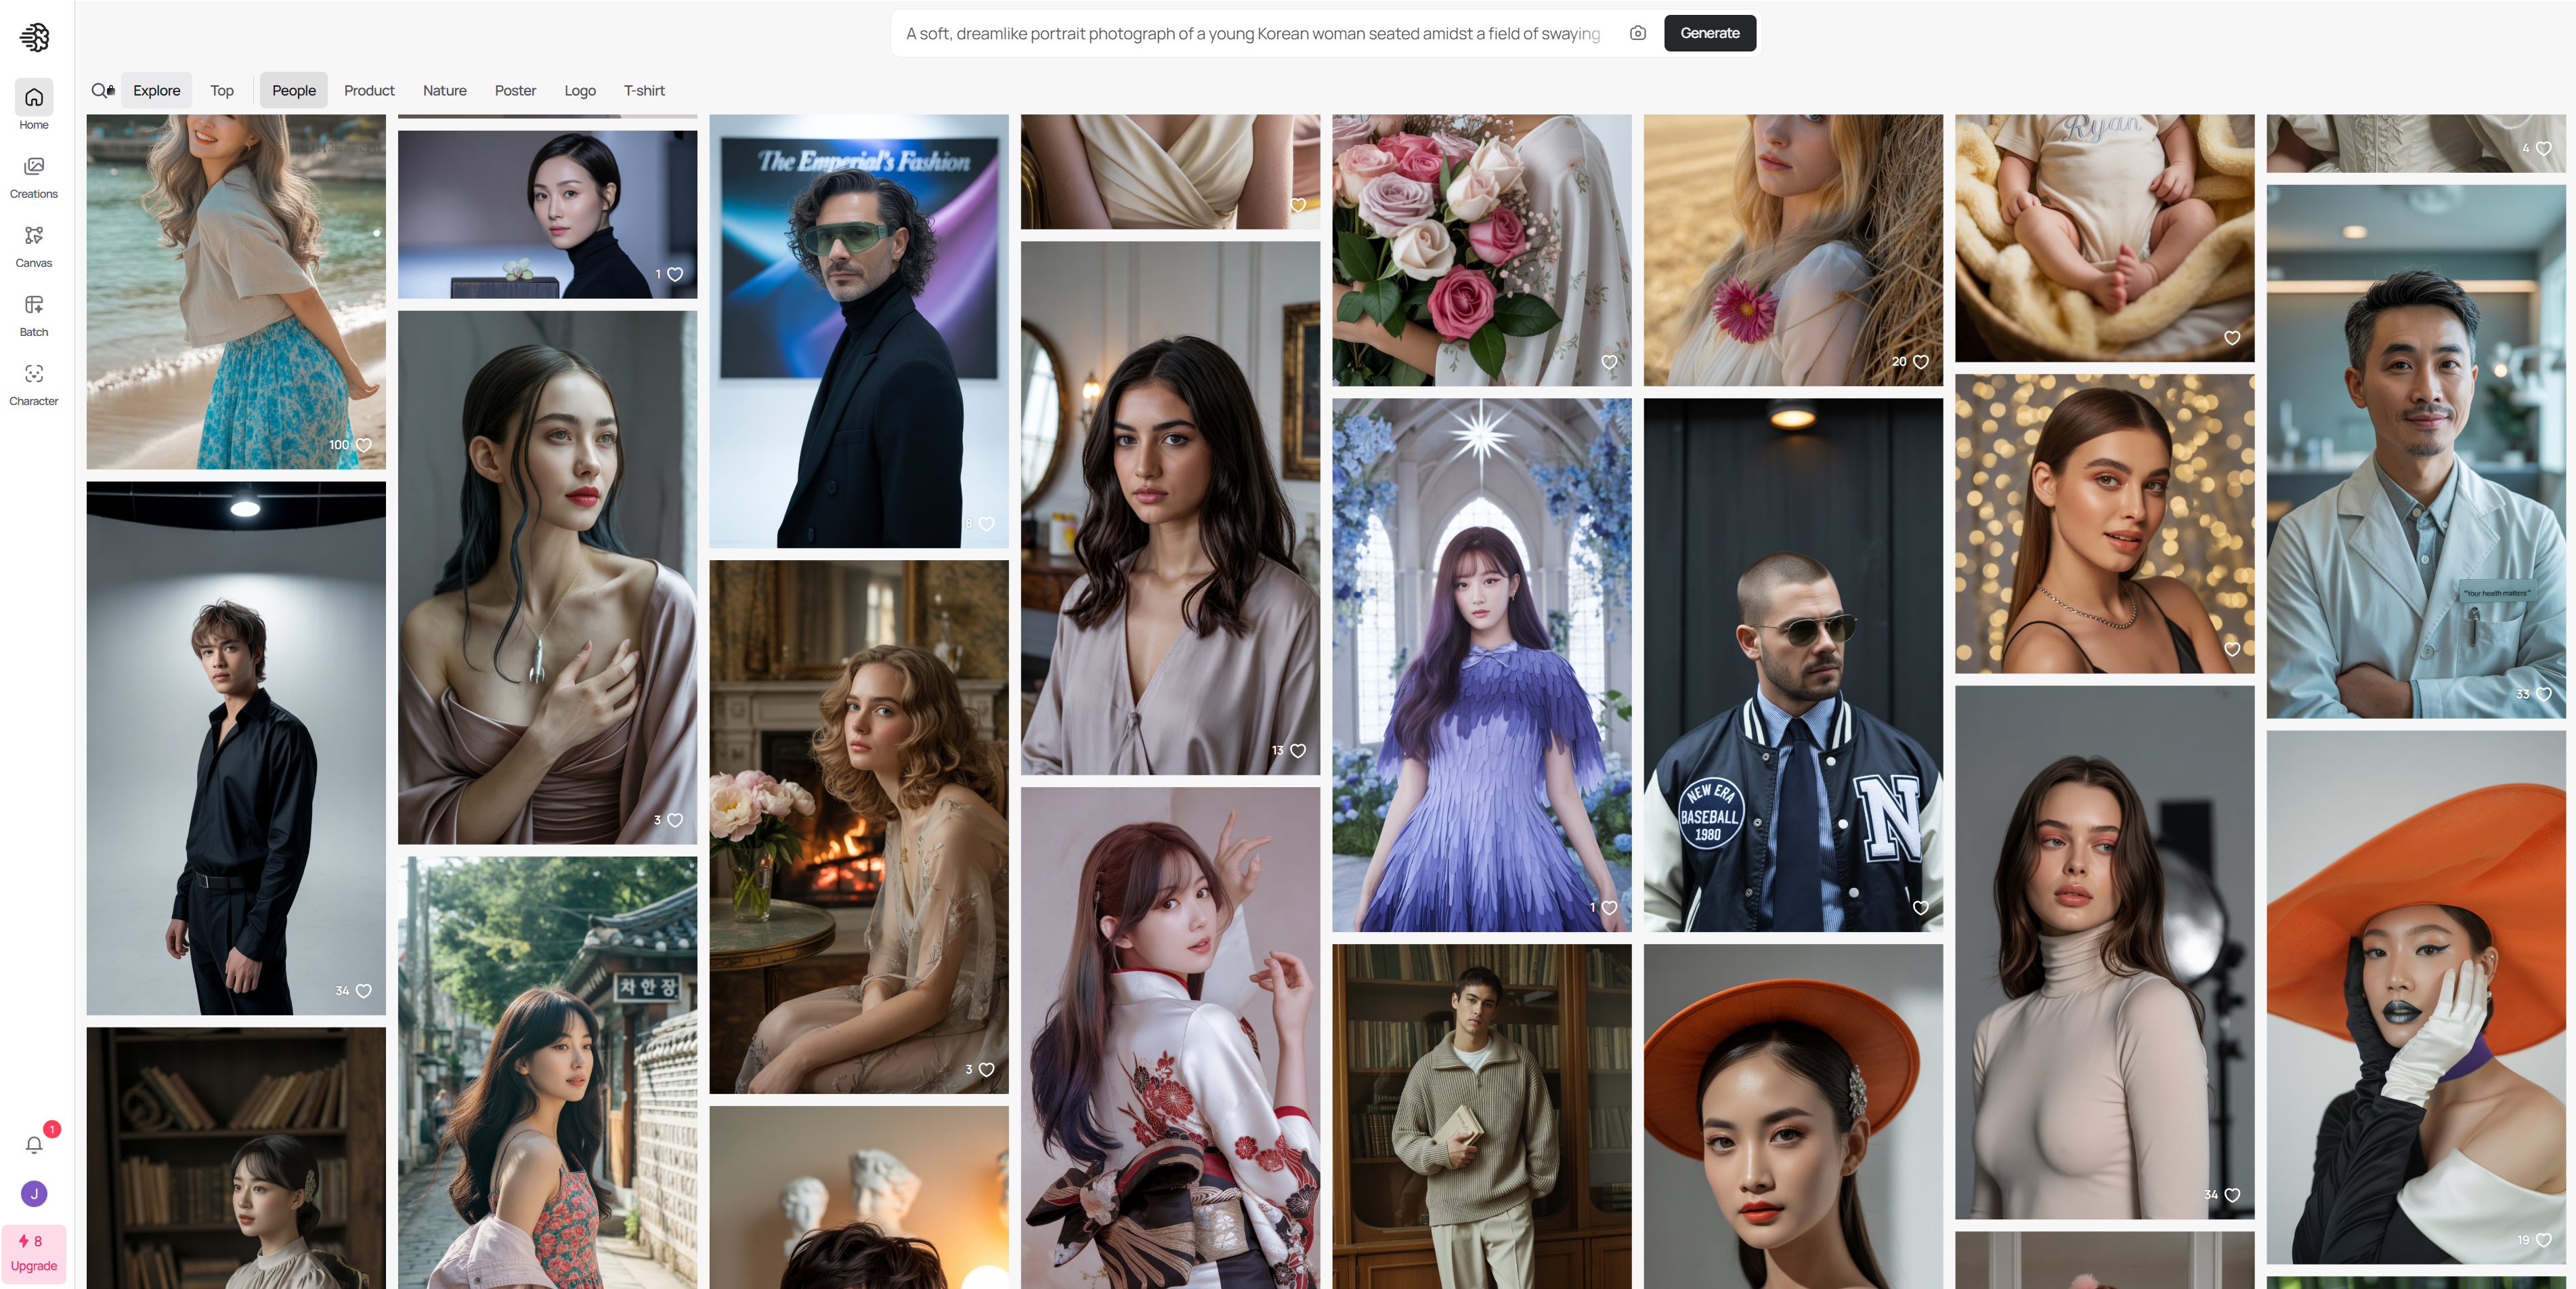Open the Home sidebar icon
Screen dimensions: 2576x1289
tap(34, 98)
